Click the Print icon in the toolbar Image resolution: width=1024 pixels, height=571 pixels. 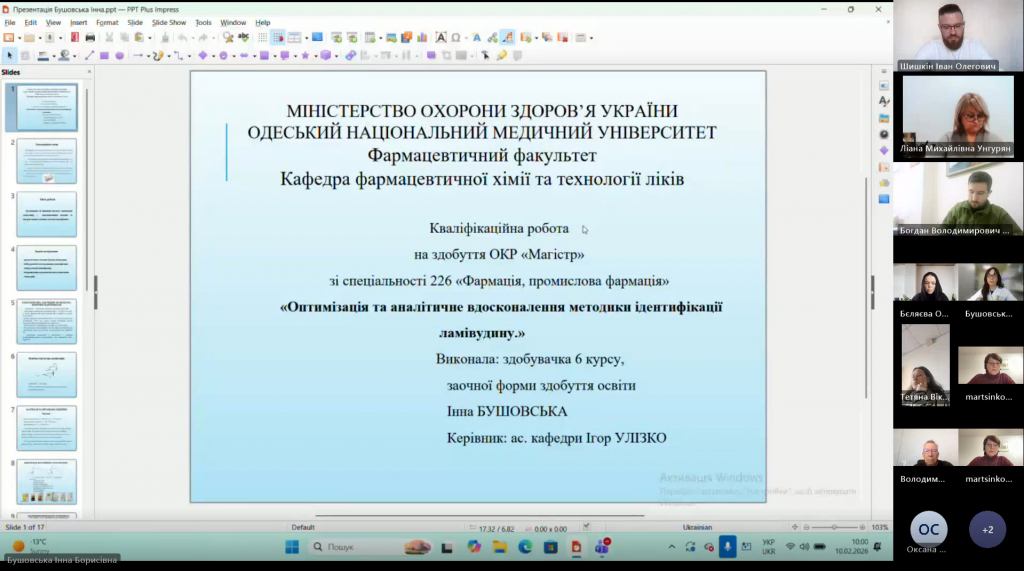[90, 38]
